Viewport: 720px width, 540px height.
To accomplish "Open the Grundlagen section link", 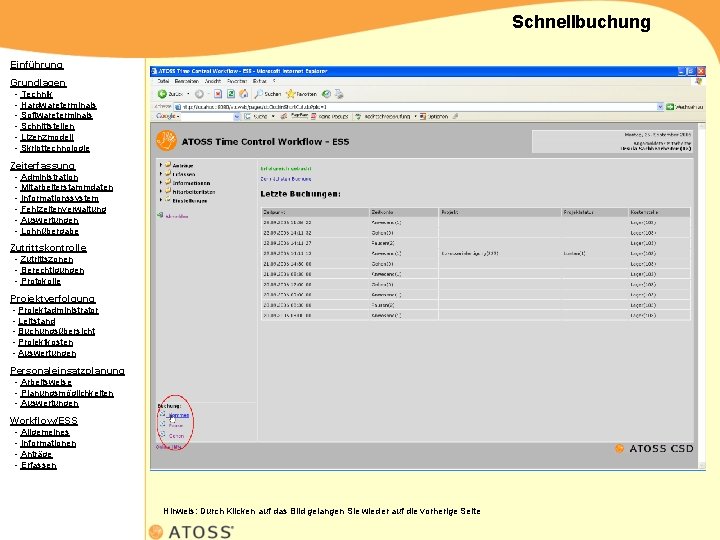I will click(38, 83).
